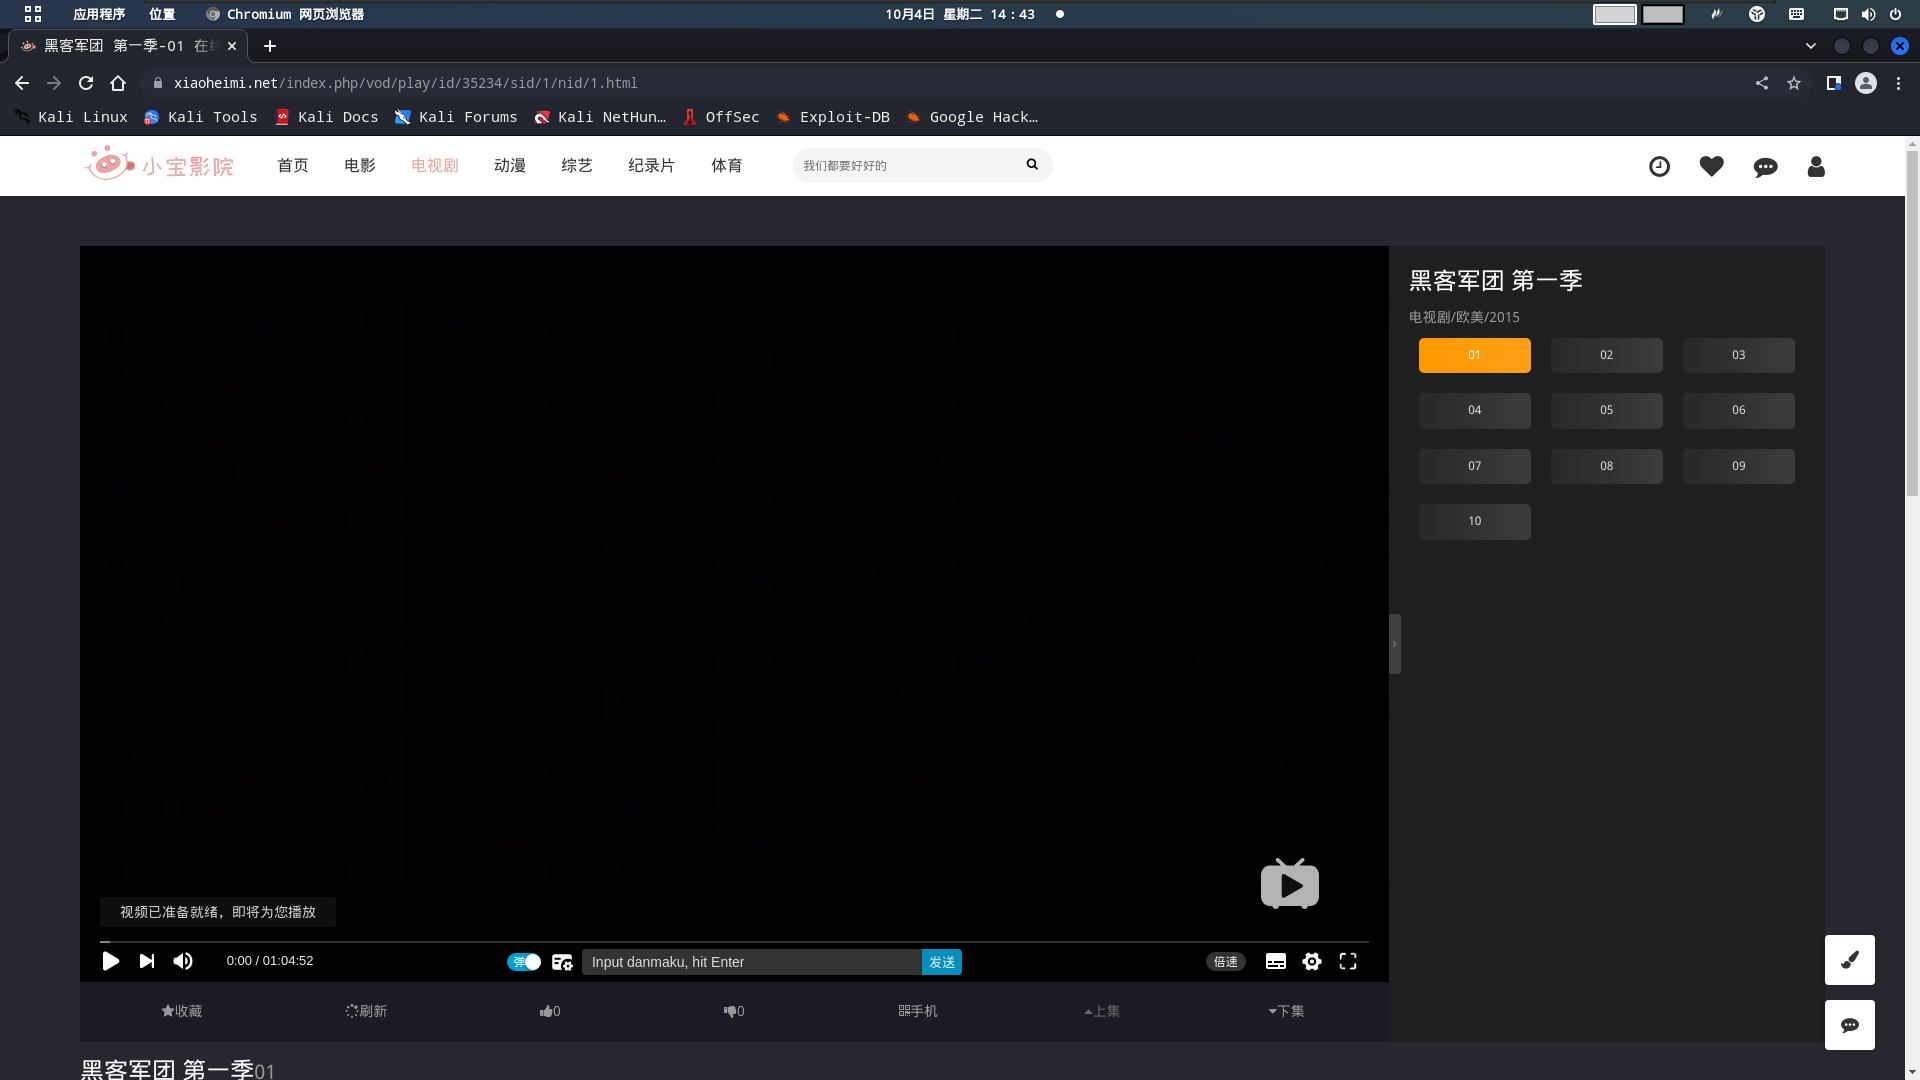The width and height of the screenshot is (1920, 1080).
Task: Share this page from address bar
Action: point(1762,83)
